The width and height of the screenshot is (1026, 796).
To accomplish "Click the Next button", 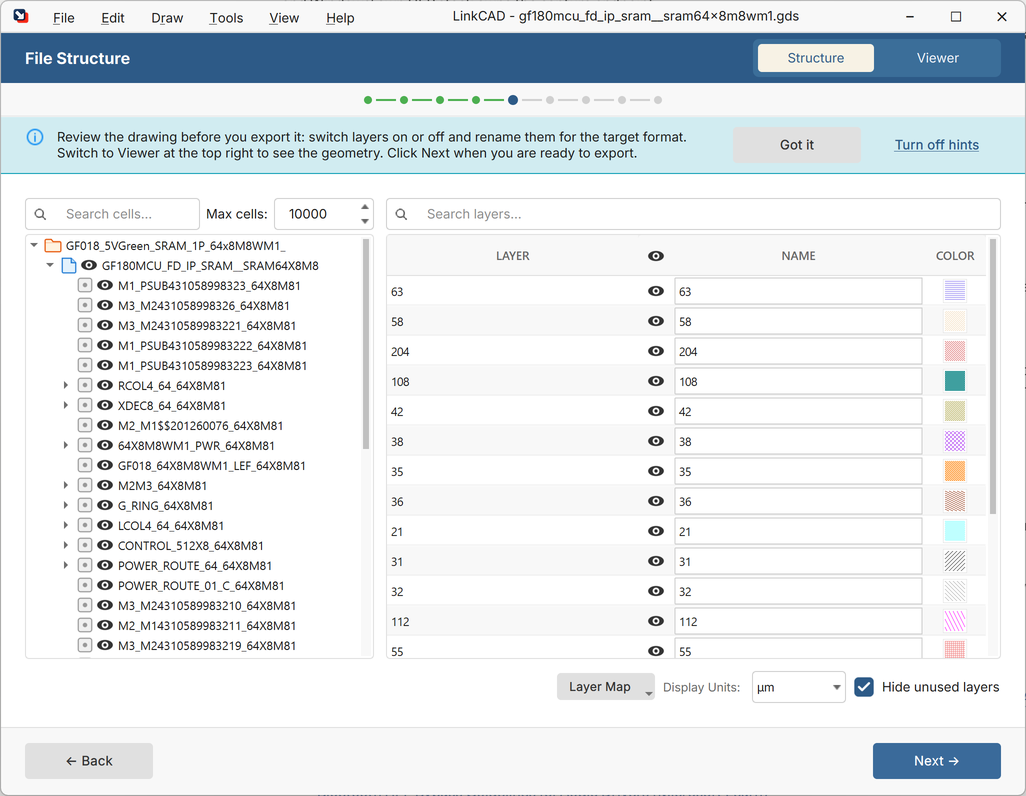I will click(x=936, y=761).
